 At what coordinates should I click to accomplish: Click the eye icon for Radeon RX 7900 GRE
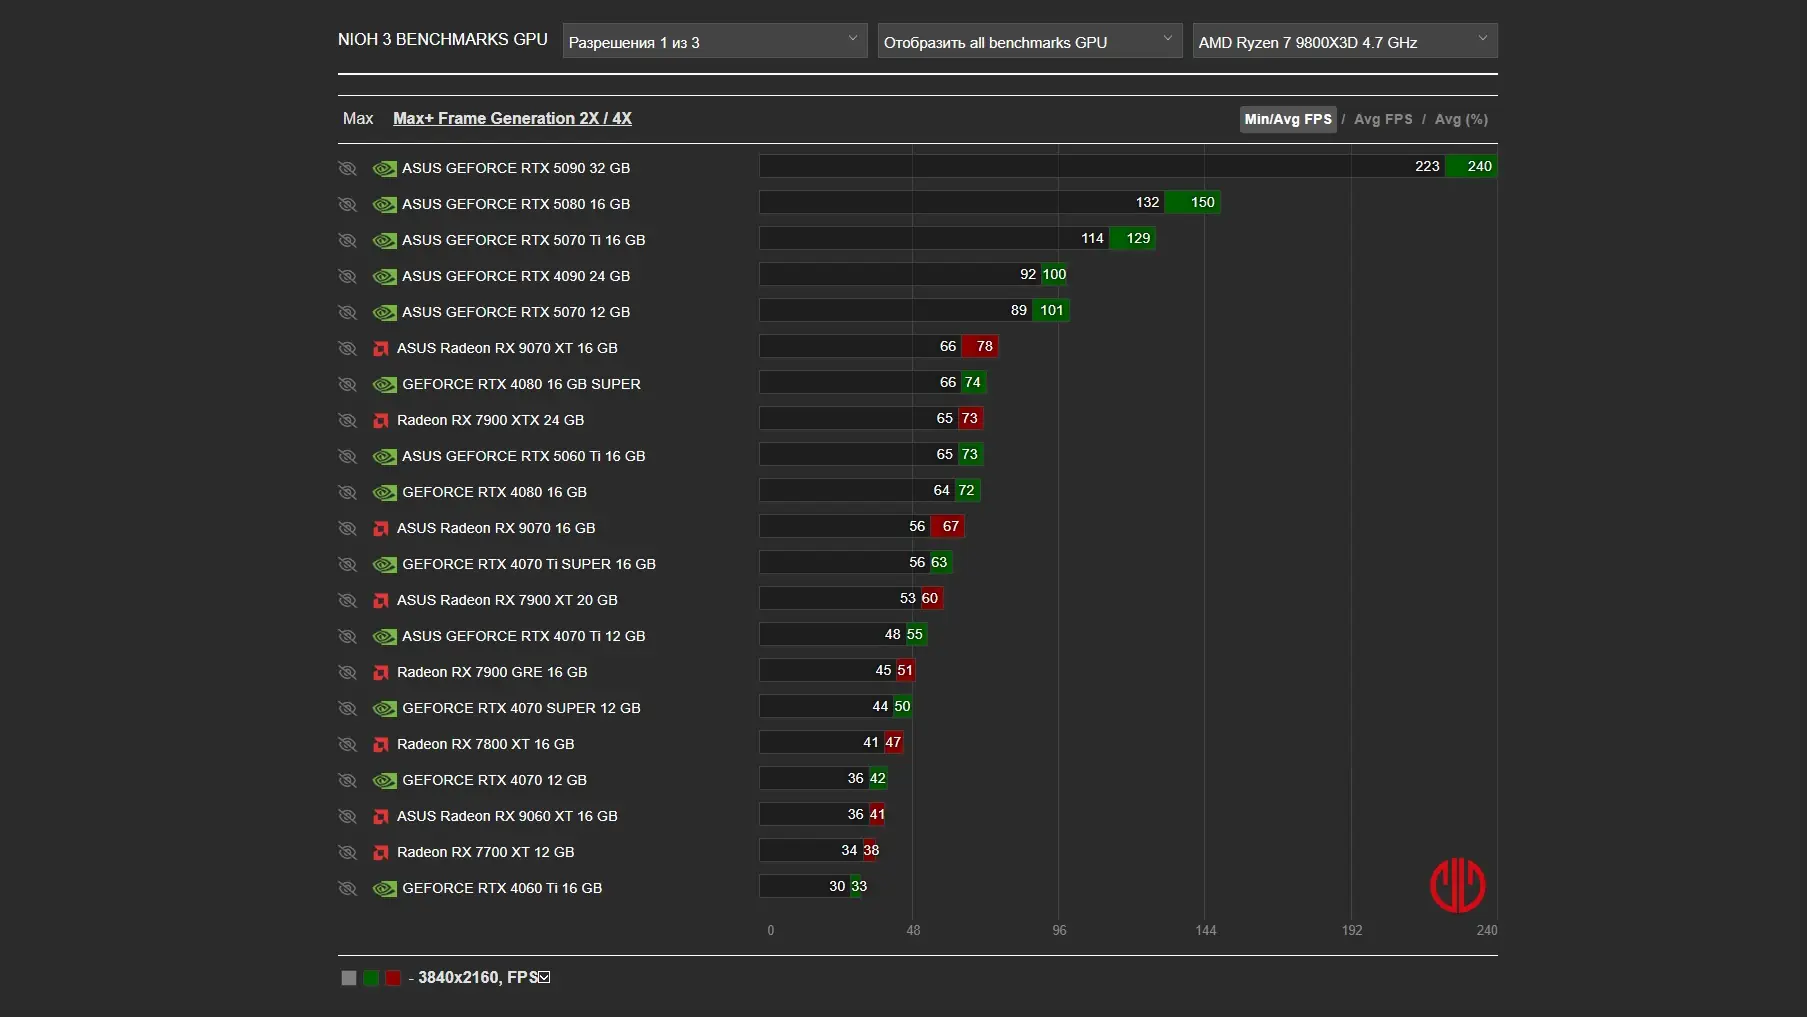[347, 672]
